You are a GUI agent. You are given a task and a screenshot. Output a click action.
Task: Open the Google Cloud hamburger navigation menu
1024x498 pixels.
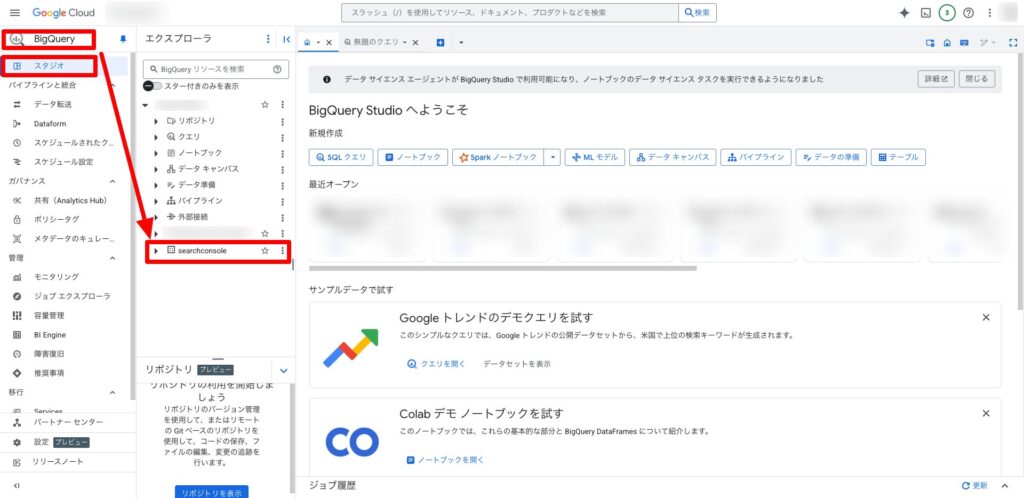[x=14, y=12]
